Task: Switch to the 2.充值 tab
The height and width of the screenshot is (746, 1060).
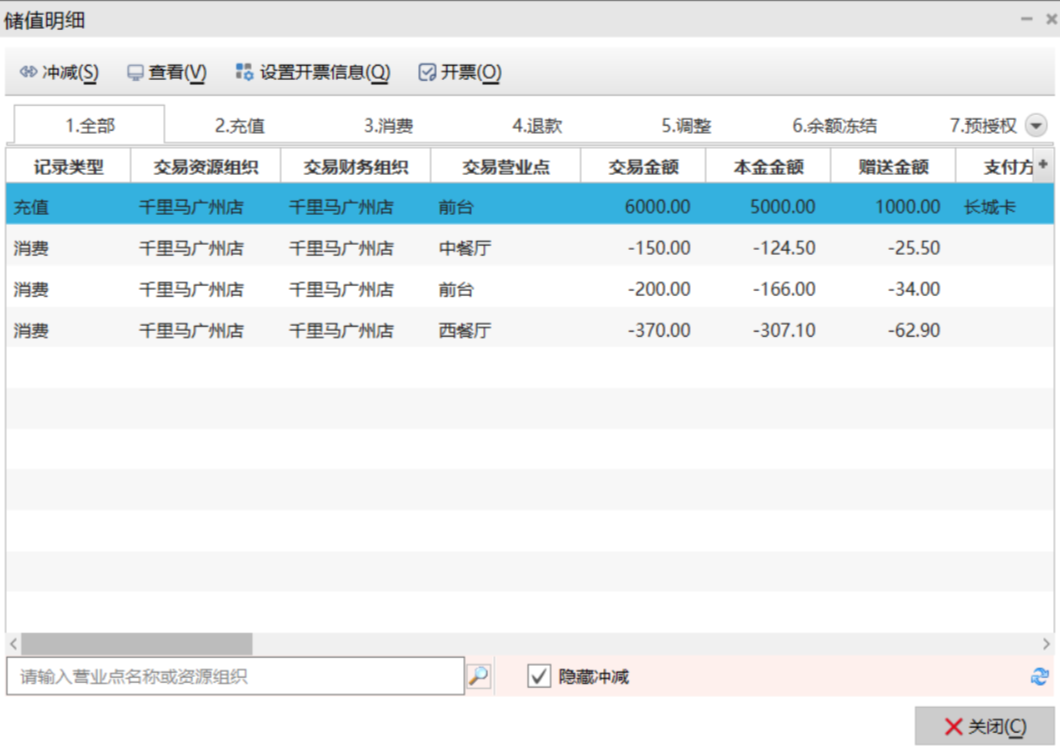Action: 239,126
